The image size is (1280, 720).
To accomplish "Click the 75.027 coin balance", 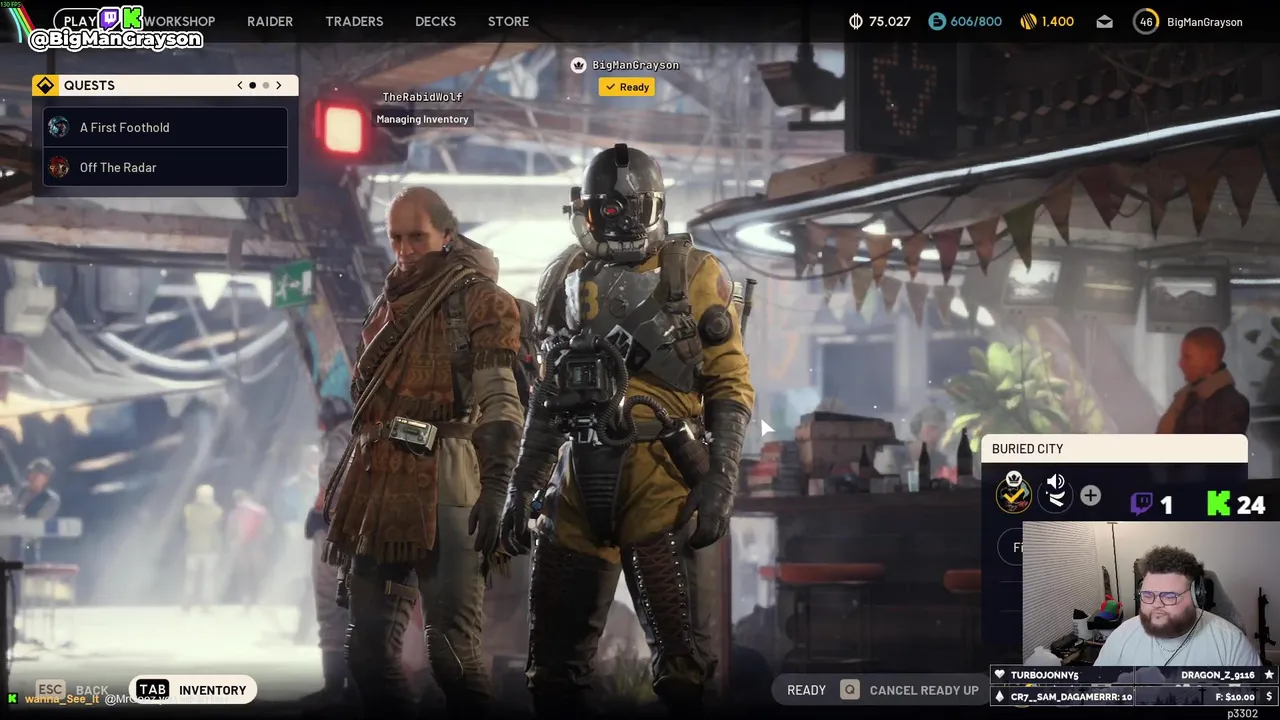I will point(890,21).
